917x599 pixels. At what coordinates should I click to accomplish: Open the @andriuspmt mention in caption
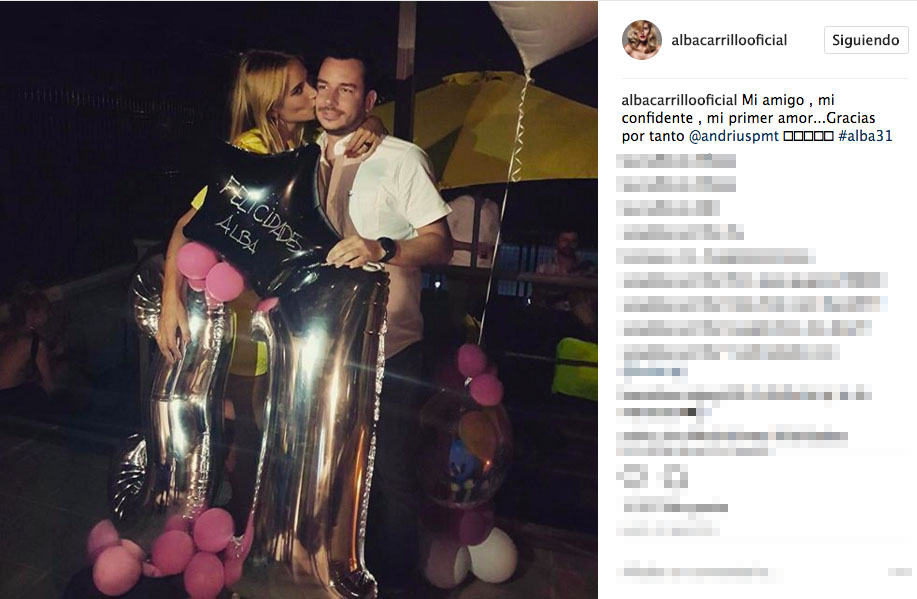(733, 136)
